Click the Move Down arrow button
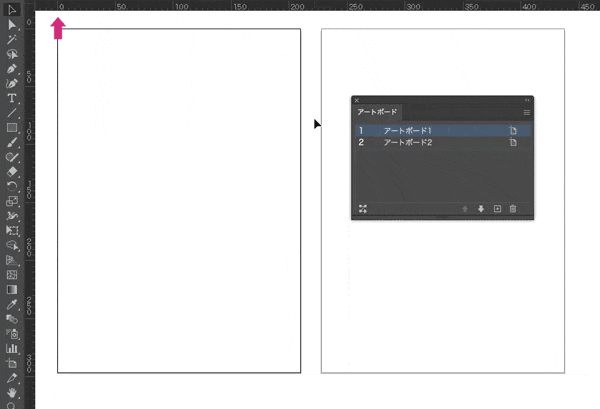 [481, 209]
